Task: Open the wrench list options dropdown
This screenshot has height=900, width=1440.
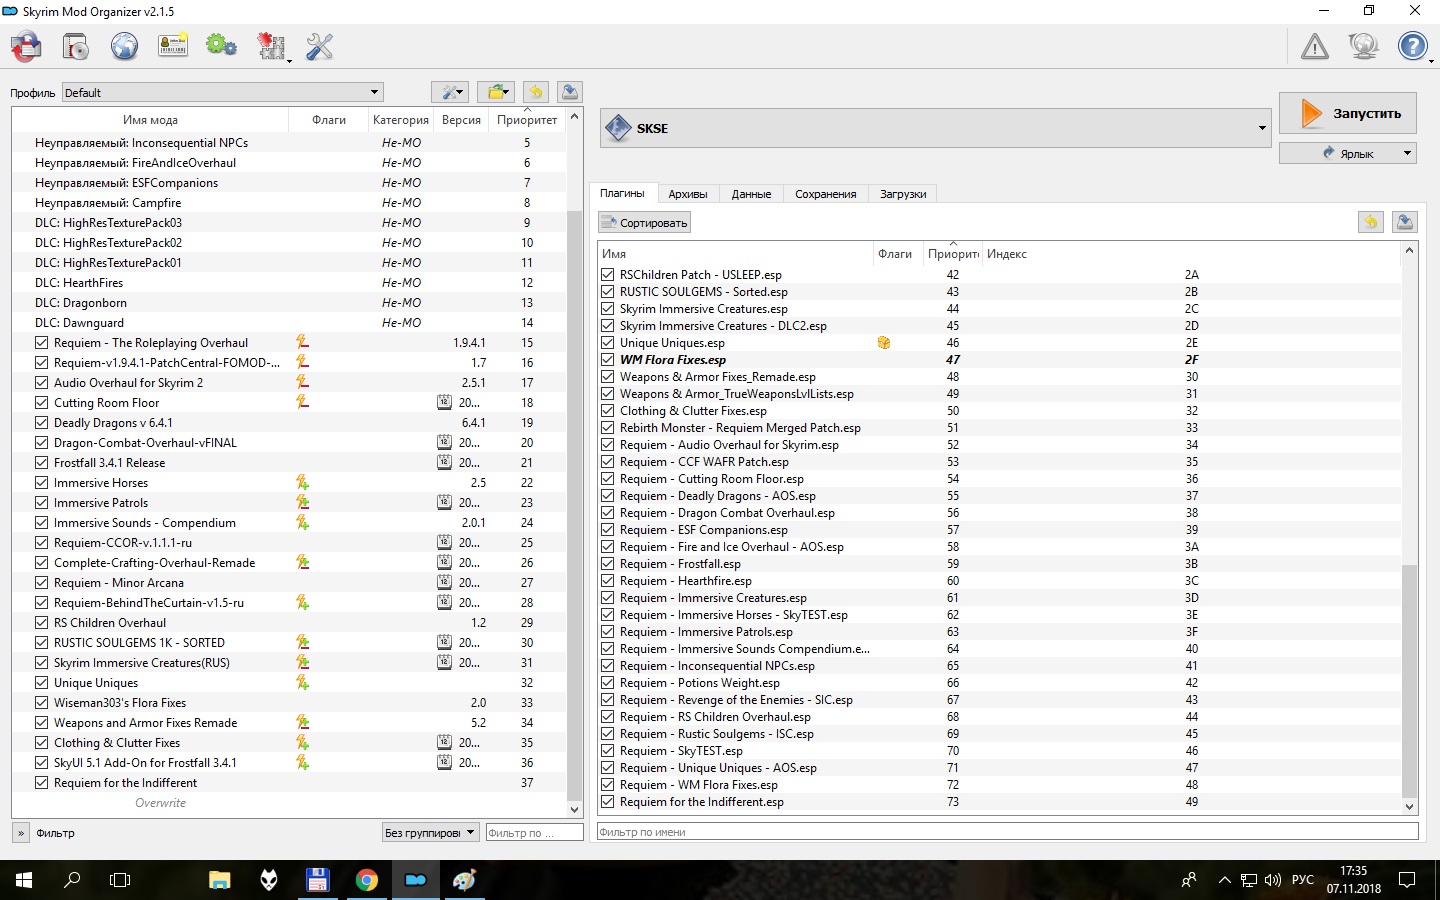Action: tap(450, 92)
